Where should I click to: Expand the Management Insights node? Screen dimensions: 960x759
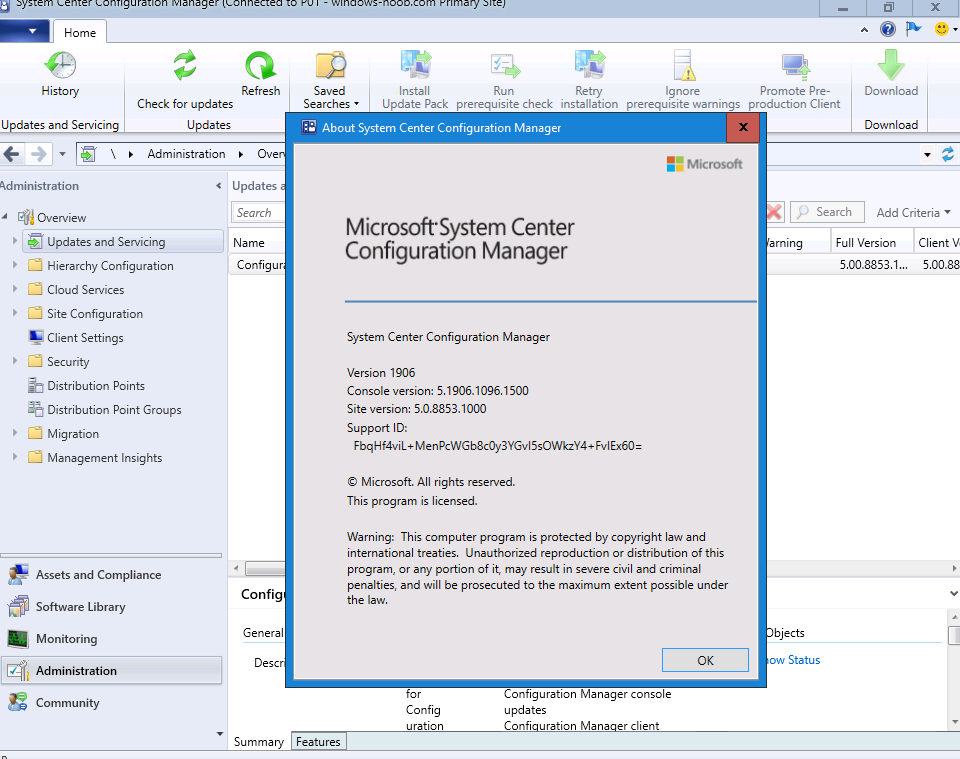(15, 457)
